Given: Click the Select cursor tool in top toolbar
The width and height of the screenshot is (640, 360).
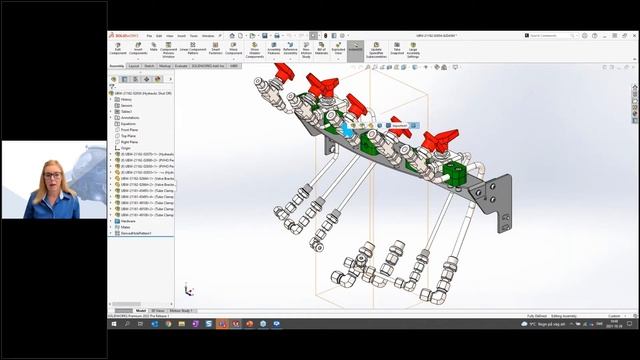Looking at the screenshot, I should tap(313, 36).
